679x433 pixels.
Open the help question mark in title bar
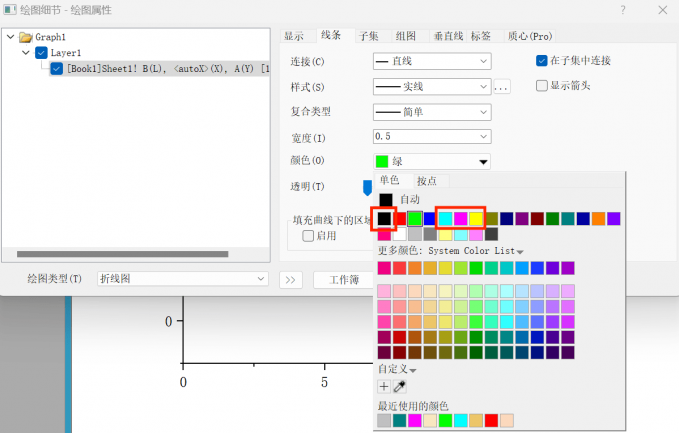(x=623, y=10)
